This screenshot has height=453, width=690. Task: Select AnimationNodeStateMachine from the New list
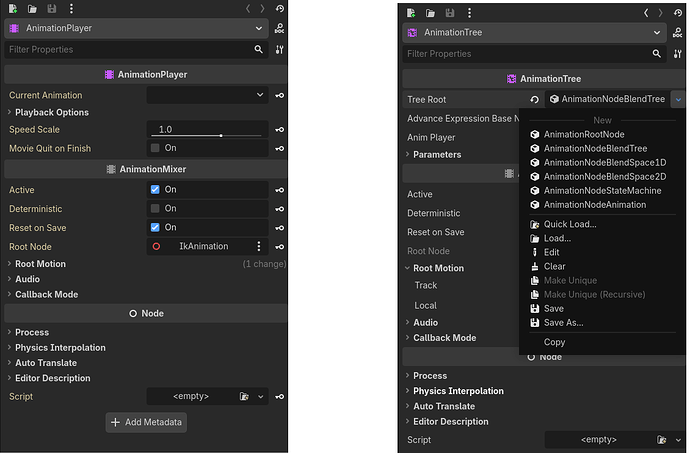click(594, 190)
